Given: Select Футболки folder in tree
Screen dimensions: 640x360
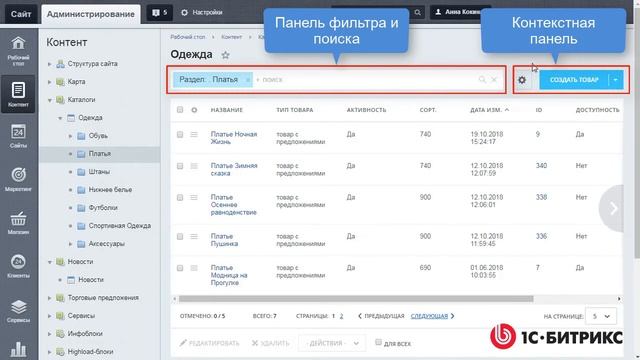Looking at the screenshot, I should (103, 208).
